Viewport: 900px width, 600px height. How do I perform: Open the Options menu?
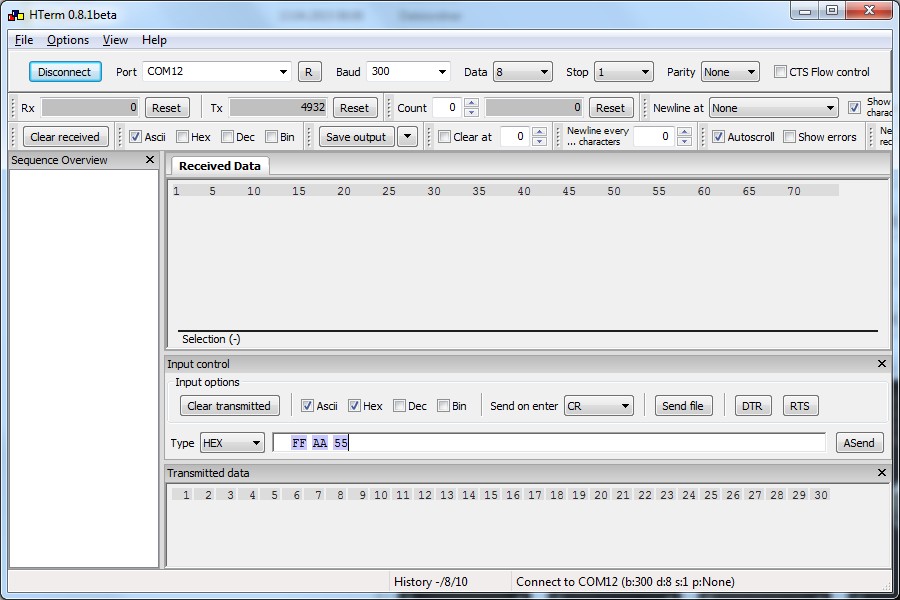[x=68, y=40]
